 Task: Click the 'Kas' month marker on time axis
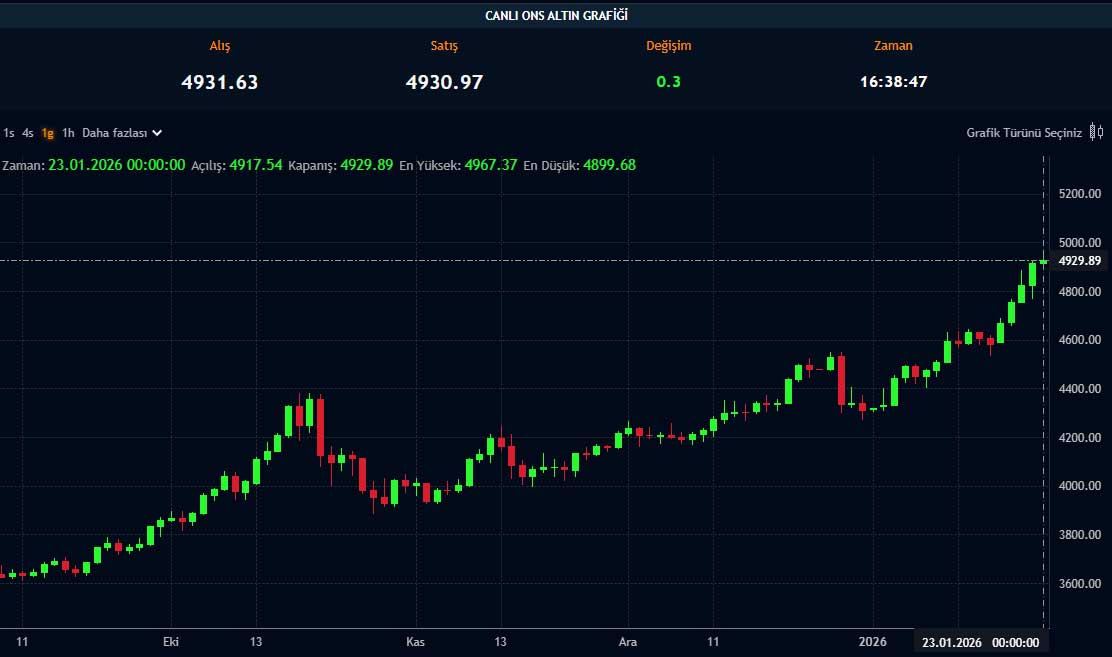415,641
